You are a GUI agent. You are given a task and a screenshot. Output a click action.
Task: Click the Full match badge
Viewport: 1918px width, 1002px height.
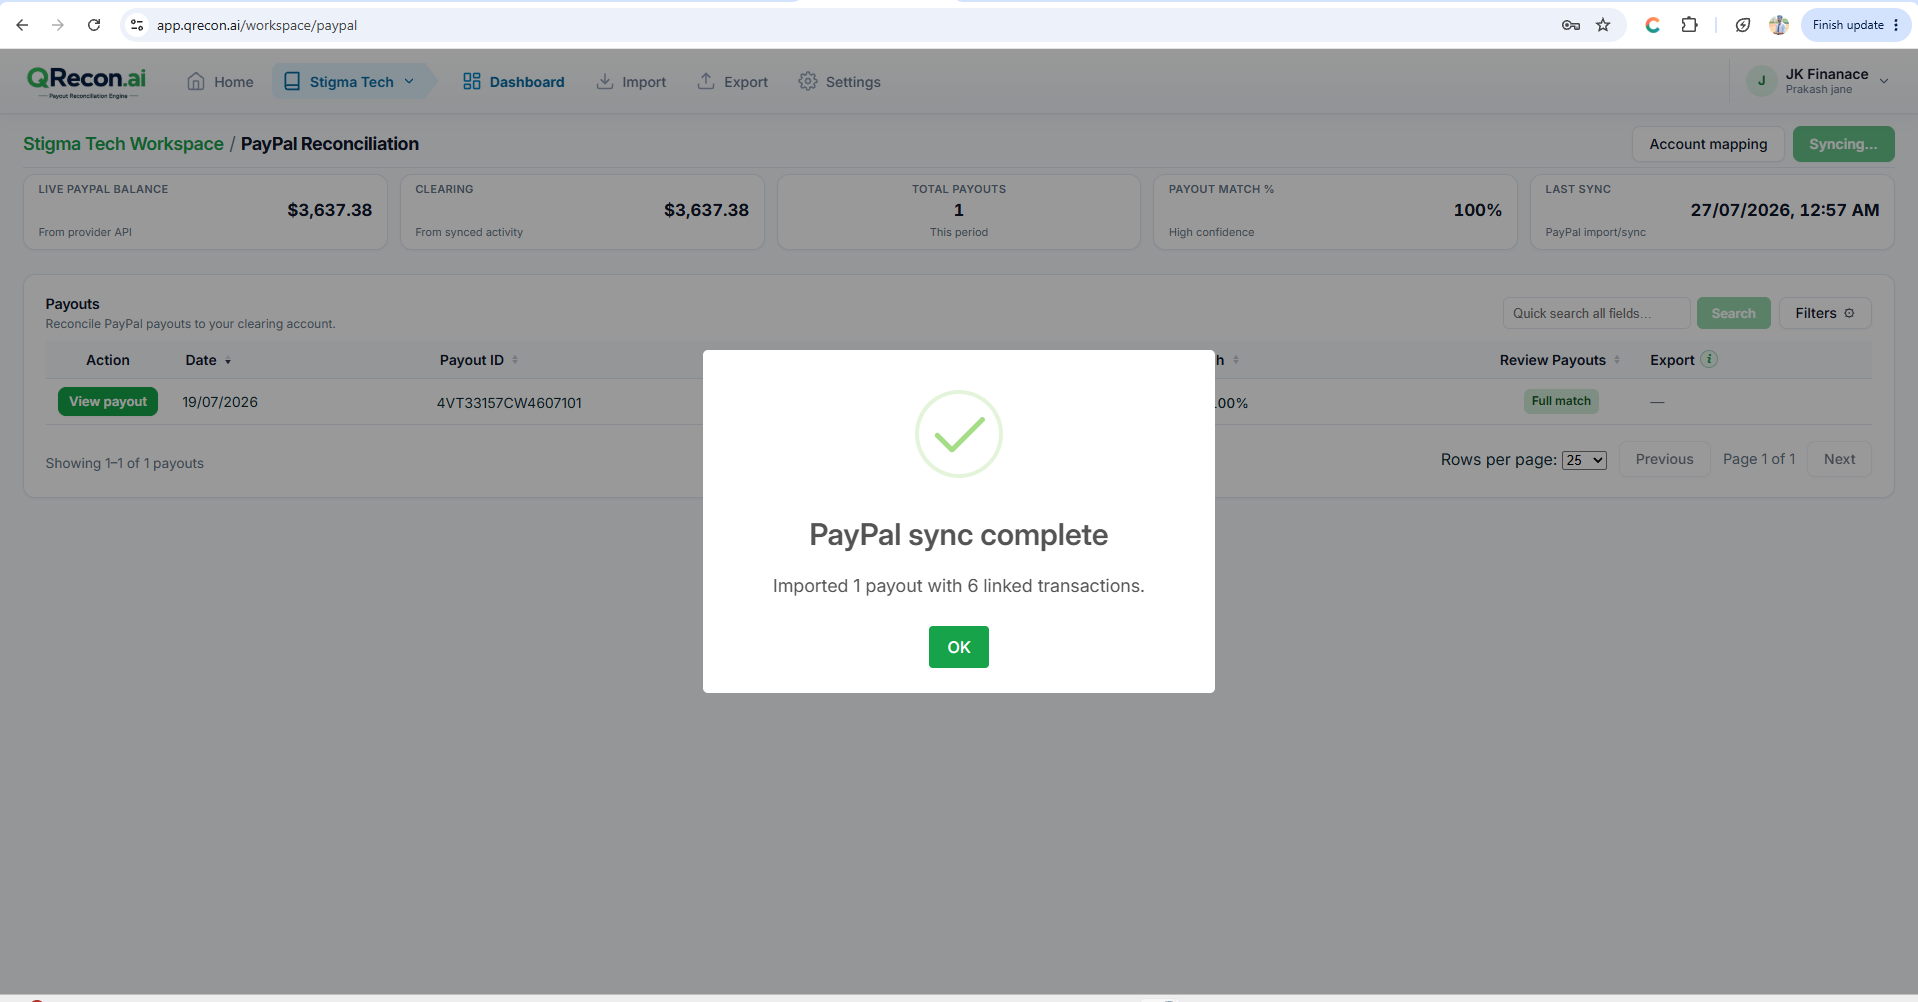(x=1561, y=401)
